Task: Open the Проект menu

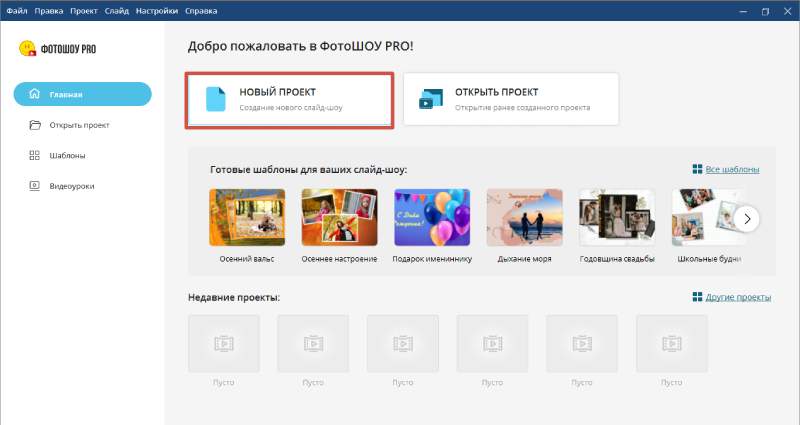Action: click(x=84, y=11)
